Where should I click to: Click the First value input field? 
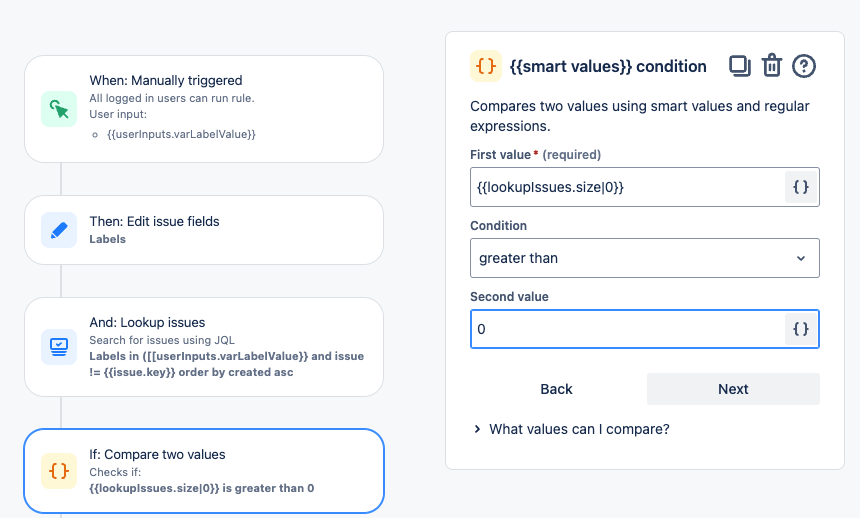click(627, 187)
